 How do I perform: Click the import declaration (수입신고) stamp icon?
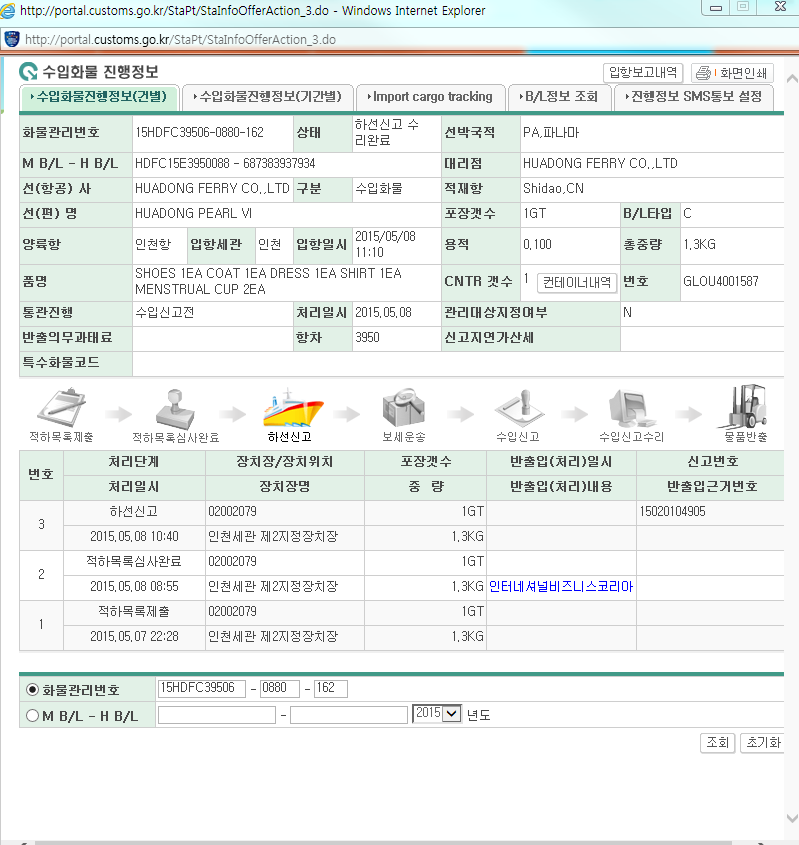tap(519, 409)
